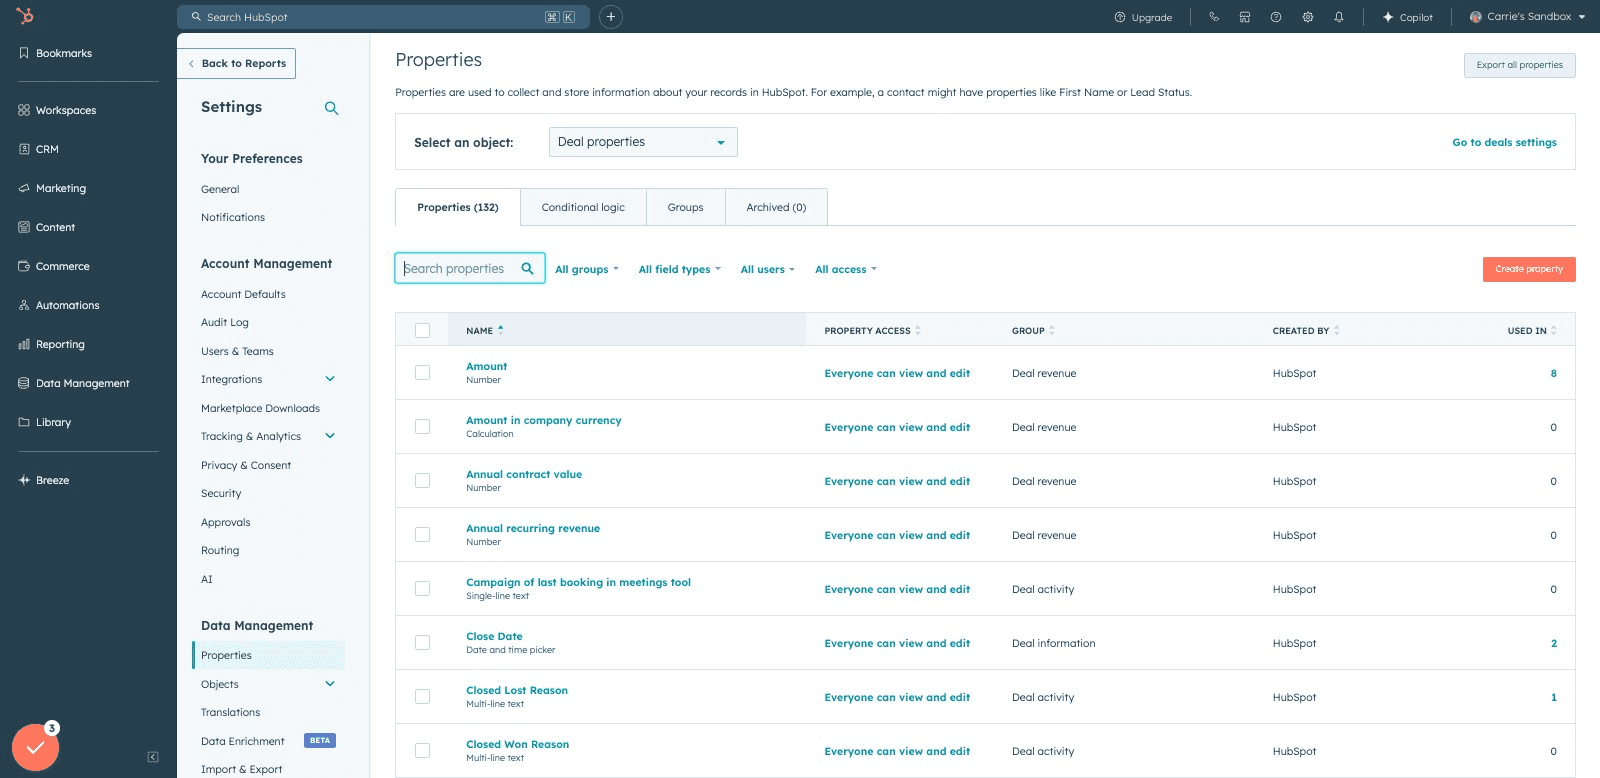Follow the Go to deals settings link

point(1504,142)
